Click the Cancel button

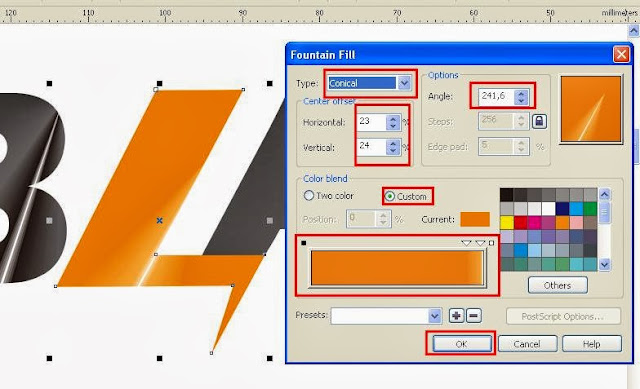(527, 344)
